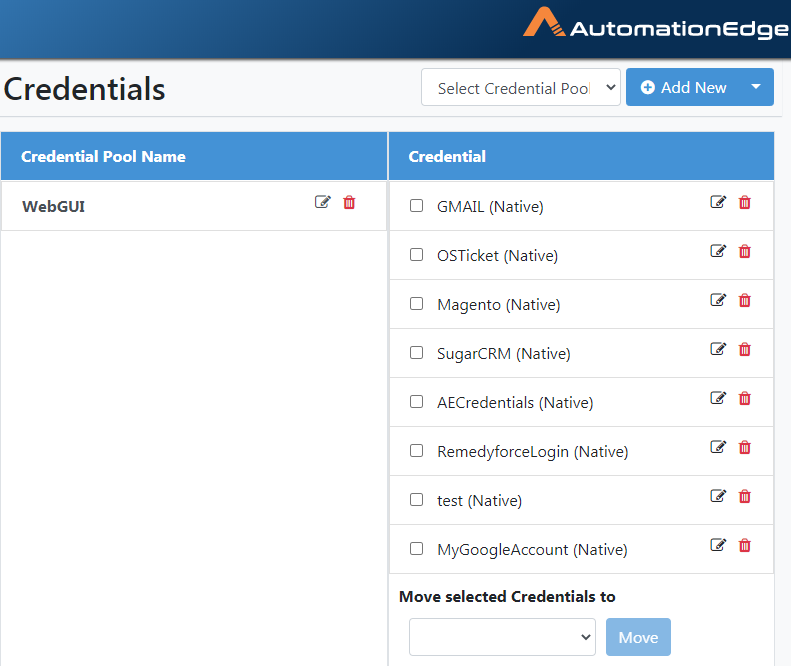791x666 pixels.
Task: Edit the RemedyforceLogin credential
Action: [x=718, y=447]
